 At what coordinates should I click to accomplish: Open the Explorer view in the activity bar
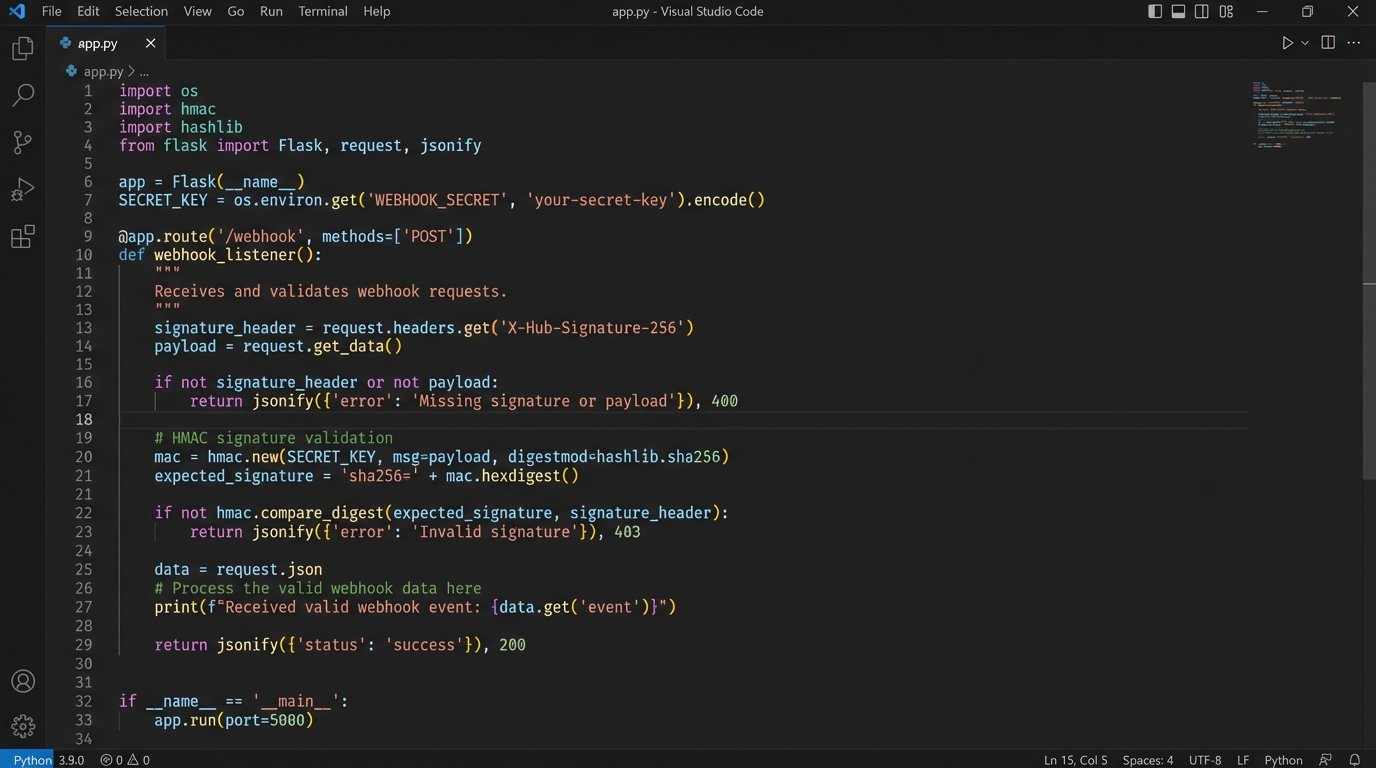[x=22, y=47]
